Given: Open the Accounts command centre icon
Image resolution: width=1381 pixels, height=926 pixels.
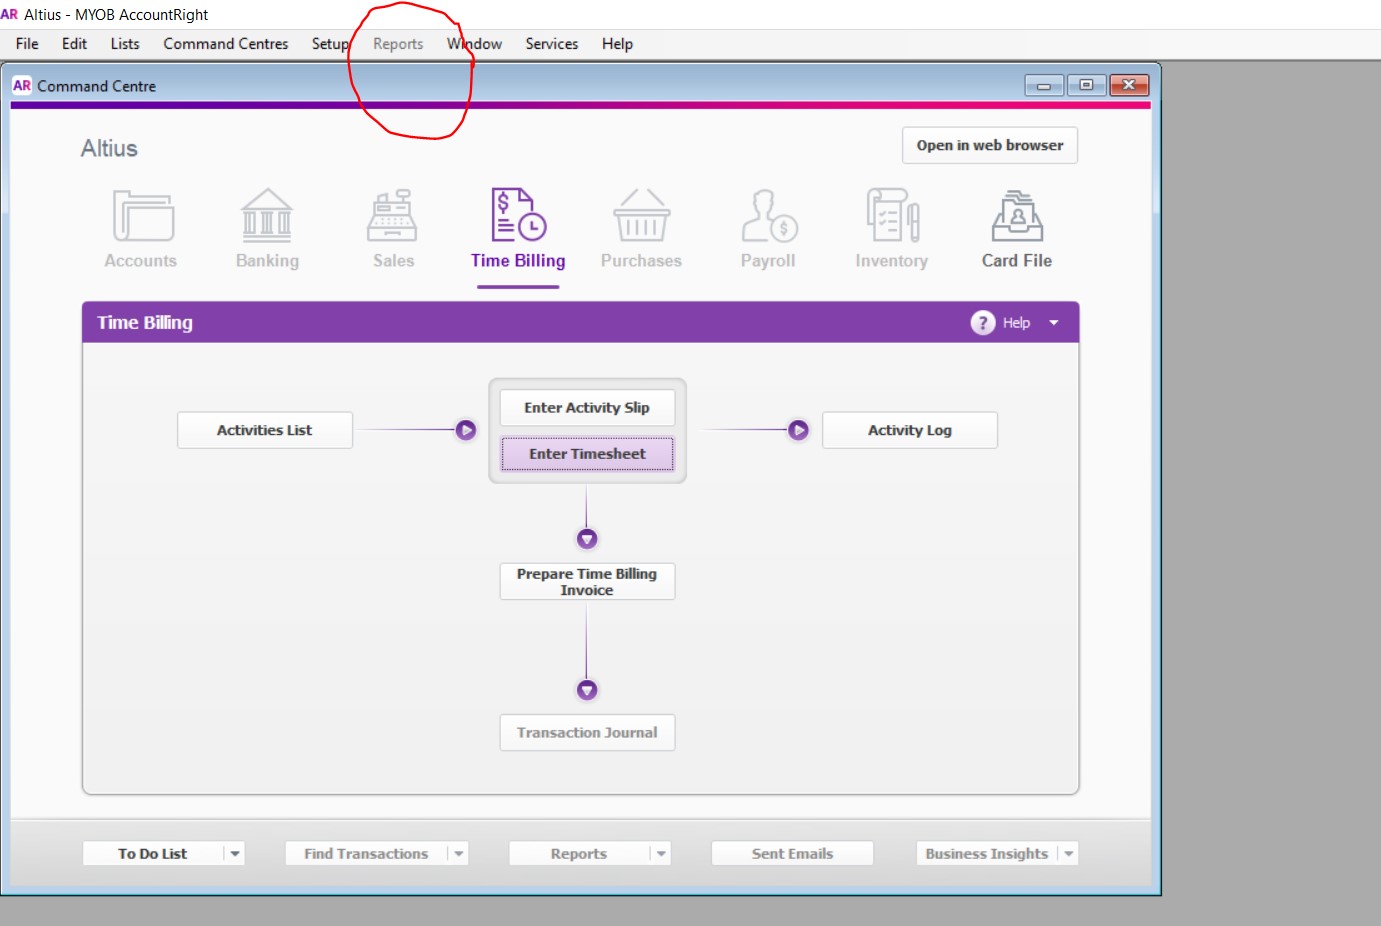Looking at the screenshot, I should click(x=143, y=216).
